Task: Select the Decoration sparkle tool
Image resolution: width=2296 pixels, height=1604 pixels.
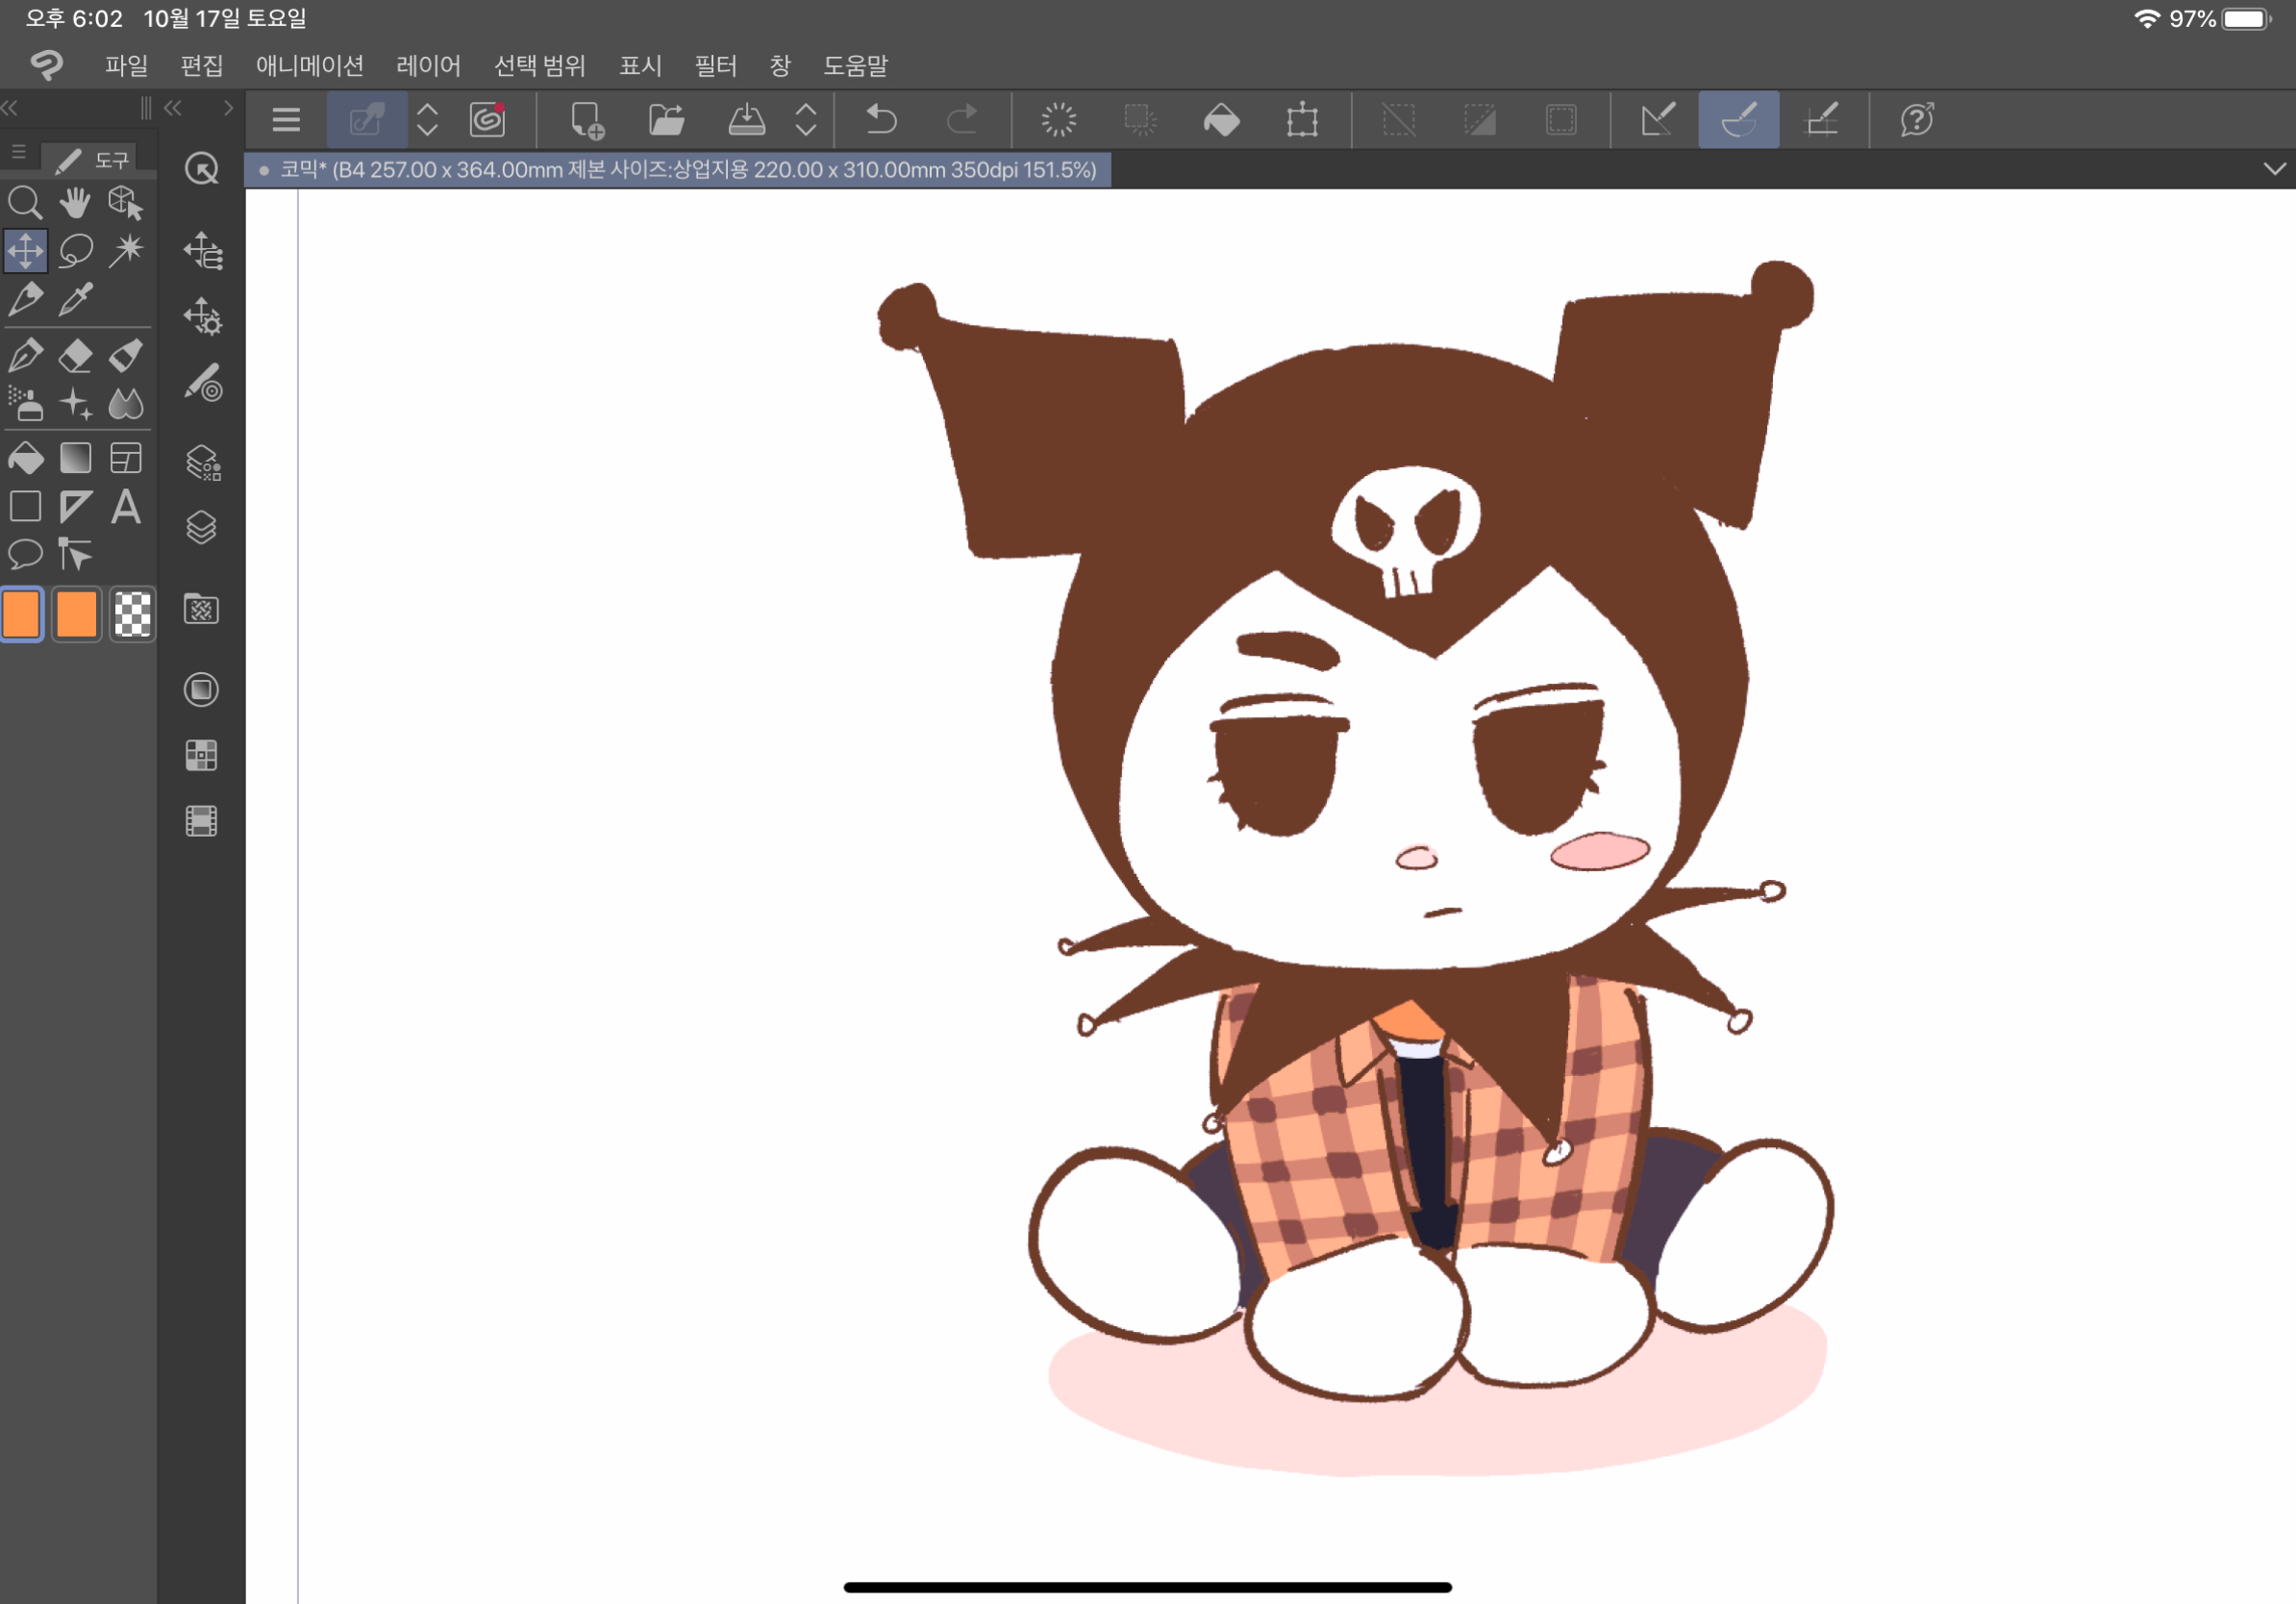Action: (75, 403)
